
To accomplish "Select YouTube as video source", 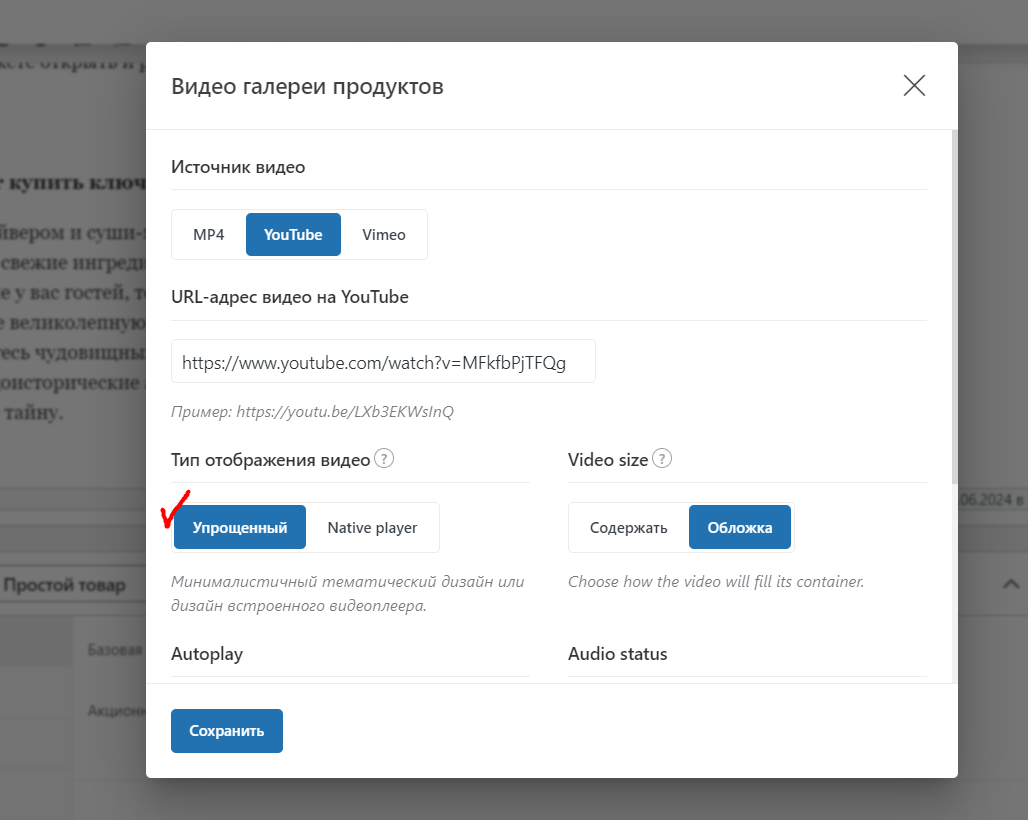I will coord(293,235).
